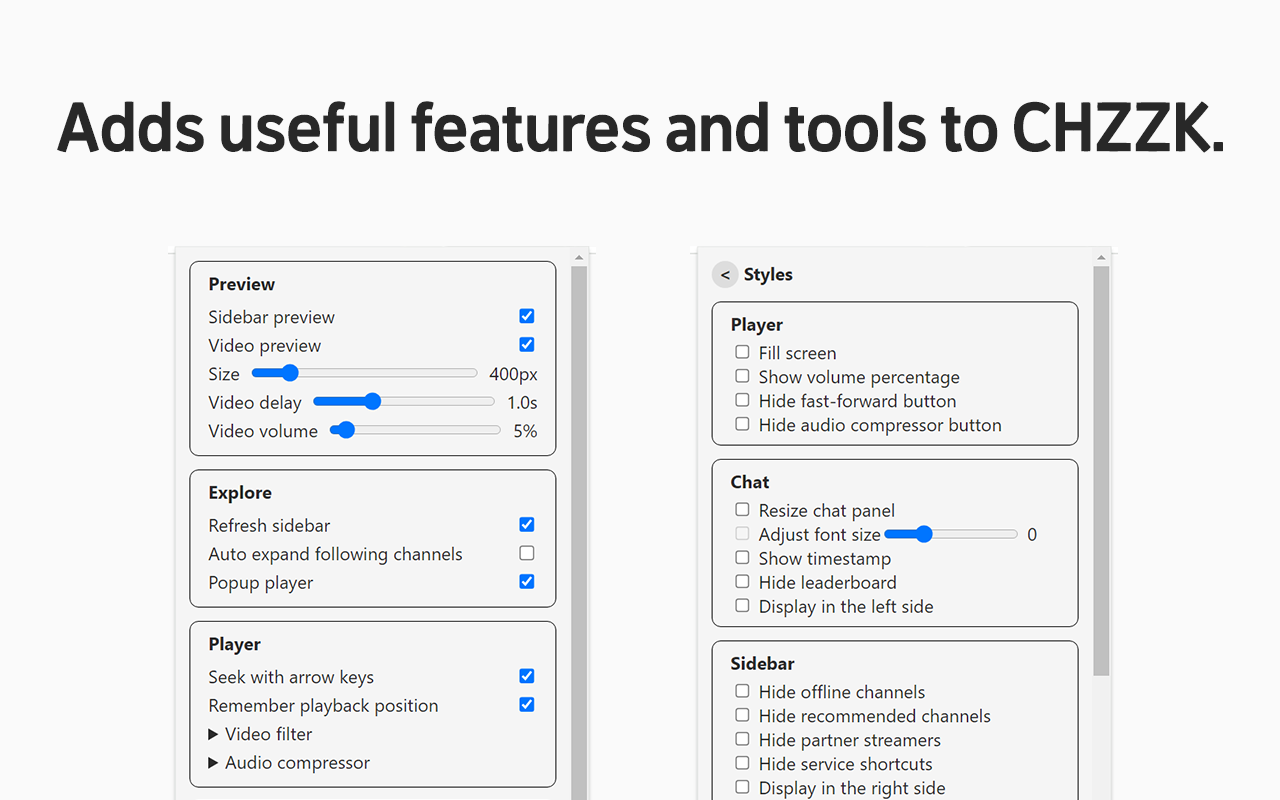Tick Hide recommended channels
Image resolution: width=1280 pixels, height=800 pixels.
click(x=742, y=715)
